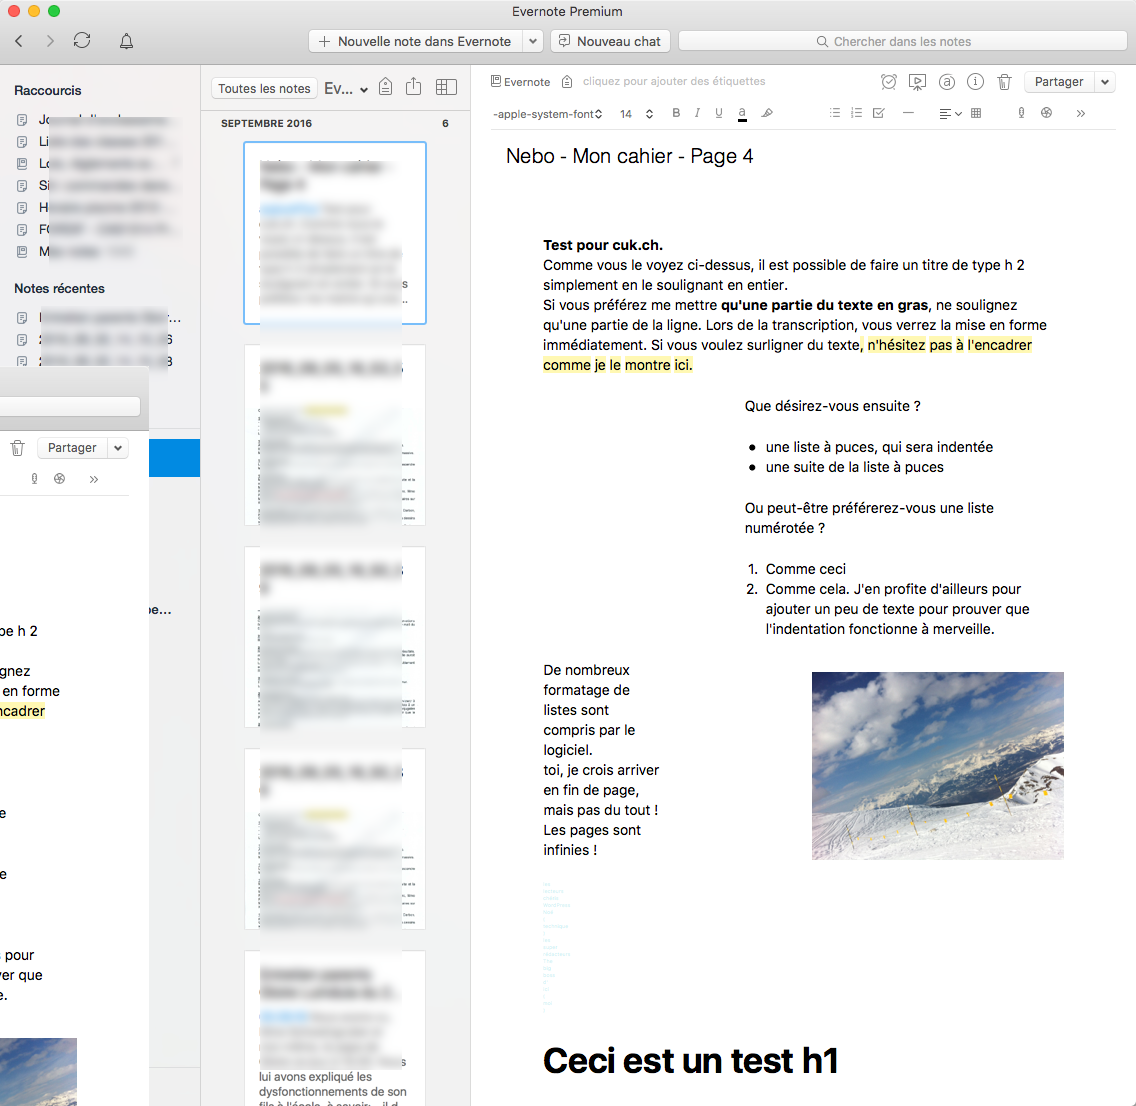
Task: Click the bold line 'Test pour cuk.ch.'
Action: tap(603, 245)
